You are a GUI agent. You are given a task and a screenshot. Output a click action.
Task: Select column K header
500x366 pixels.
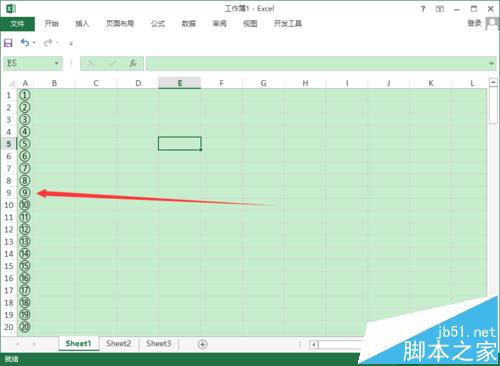pos(431,83)
